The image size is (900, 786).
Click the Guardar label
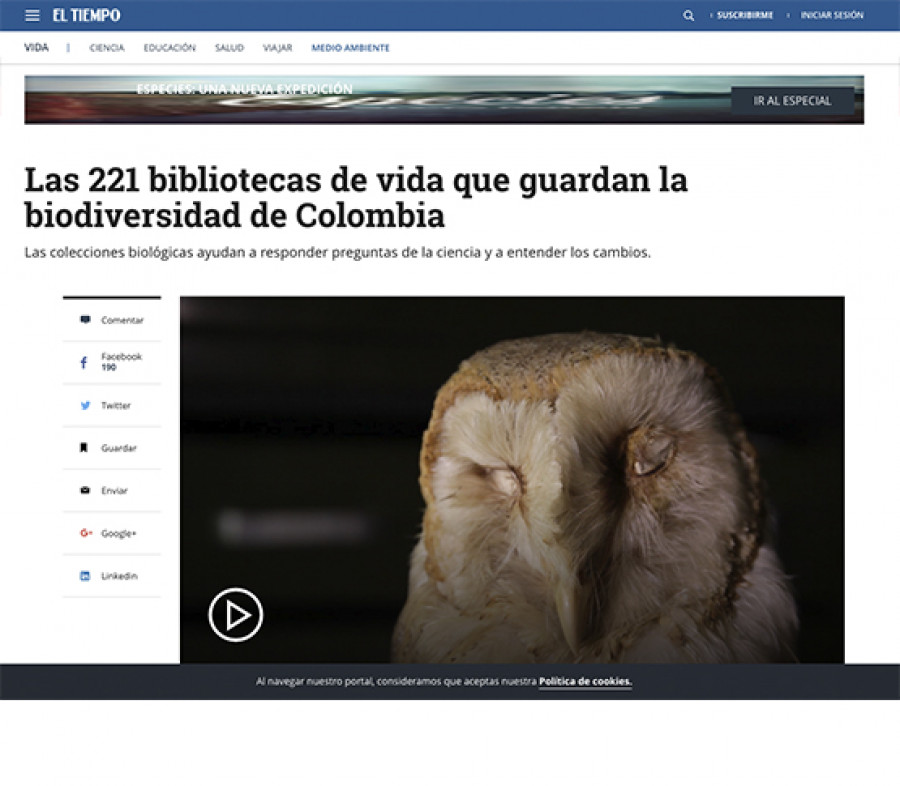[119, 448]
